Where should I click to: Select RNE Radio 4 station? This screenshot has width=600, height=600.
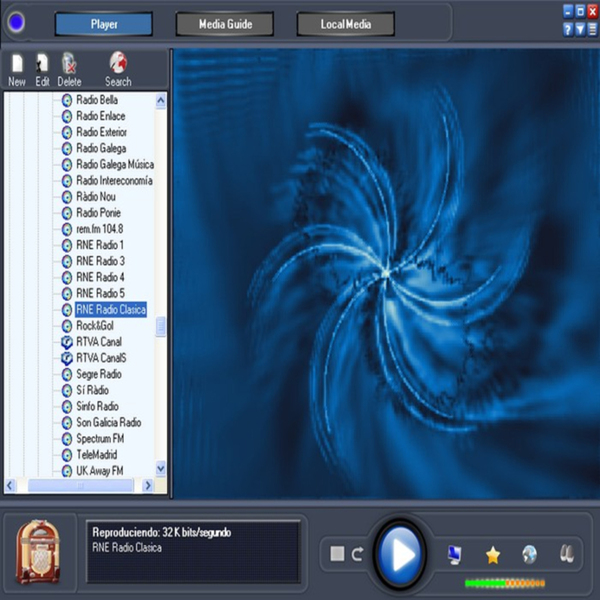(x=100, y=277)
